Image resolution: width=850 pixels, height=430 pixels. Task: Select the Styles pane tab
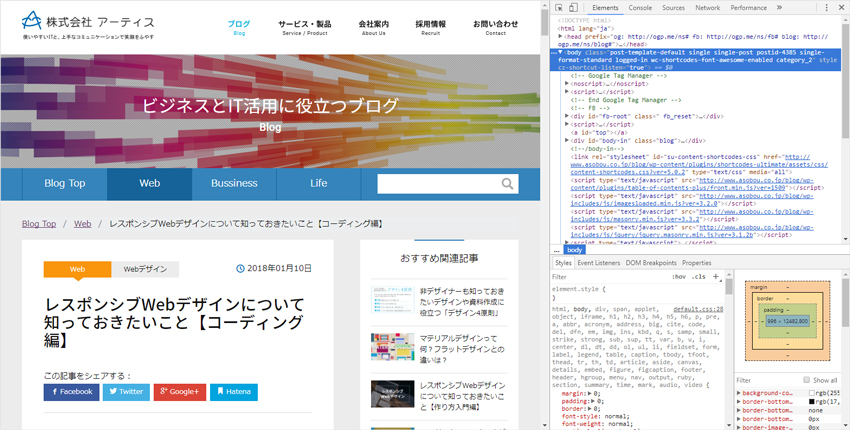(563, 262)
